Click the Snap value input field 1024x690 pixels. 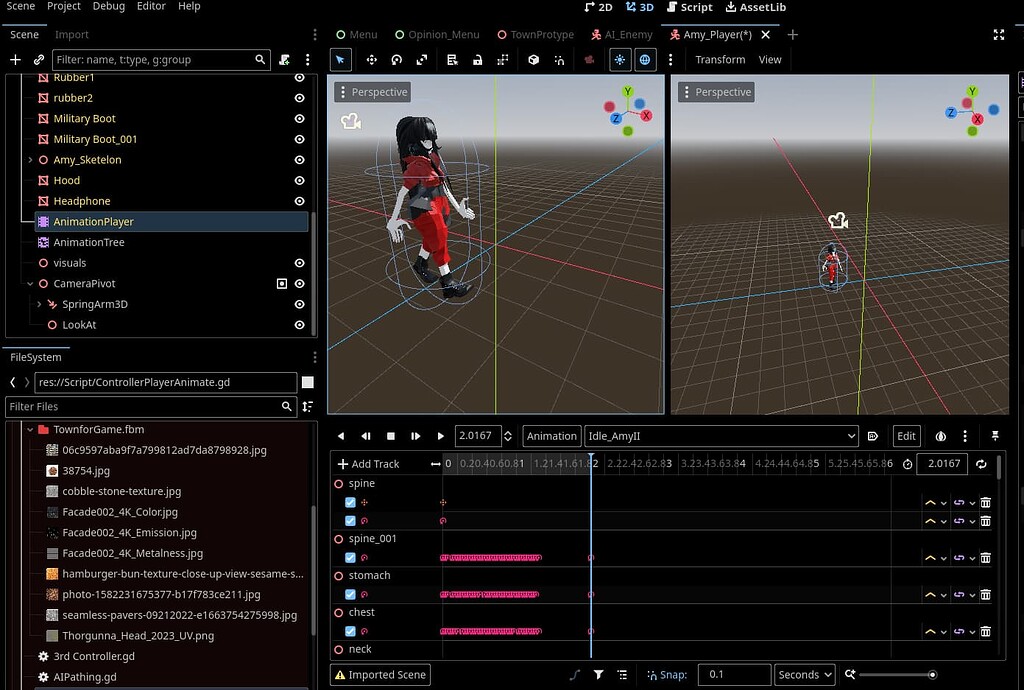coord(734,674)
